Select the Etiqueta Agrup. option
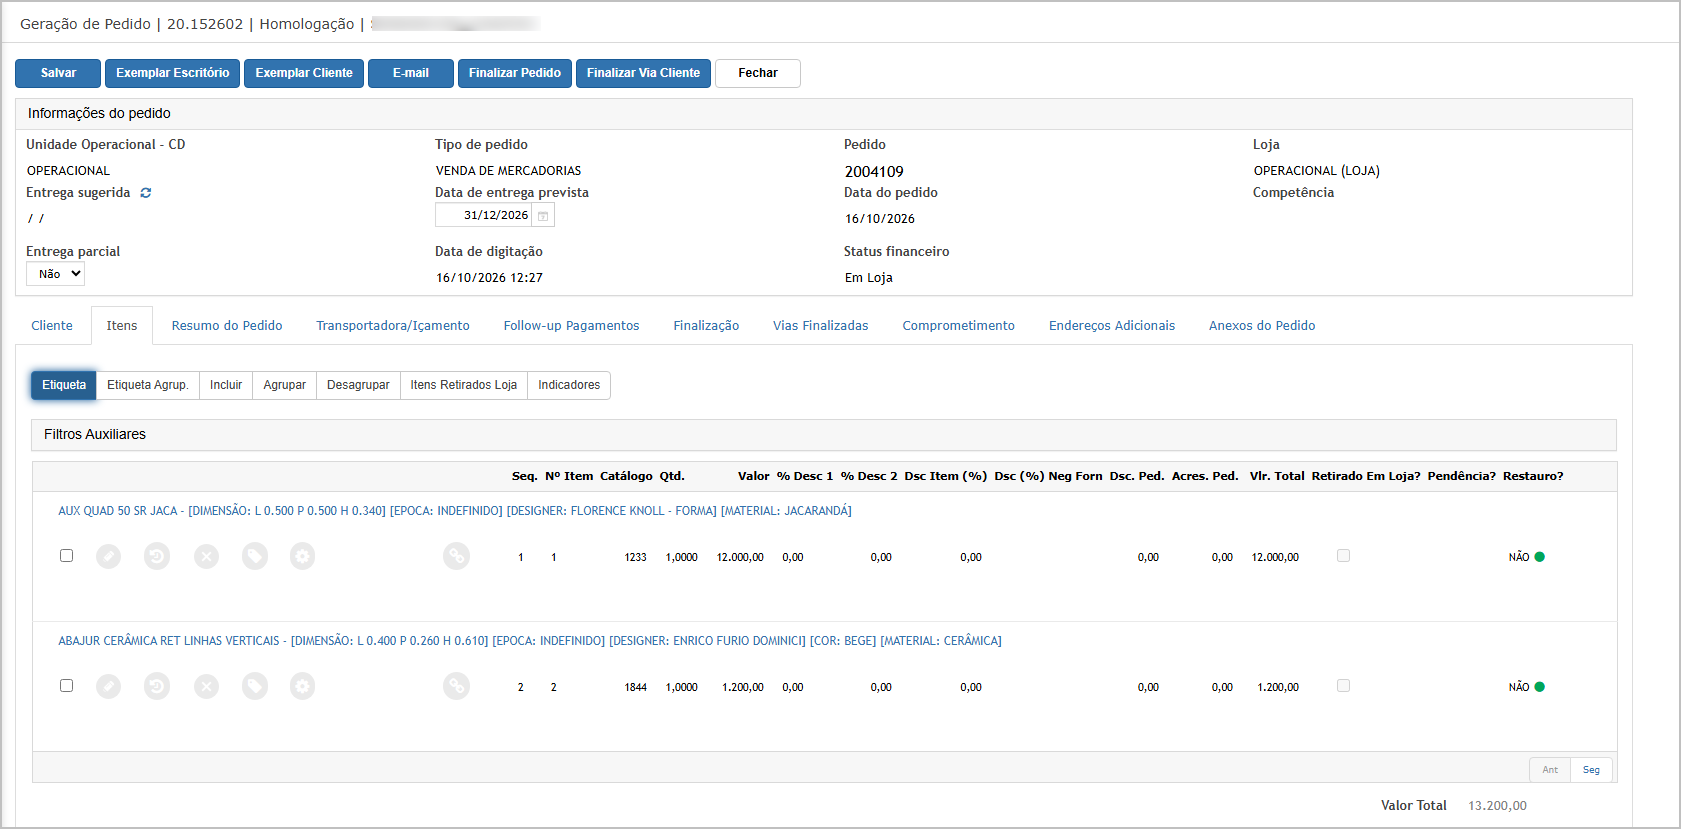The image size is (1681, 829). [x=148, y=385]
